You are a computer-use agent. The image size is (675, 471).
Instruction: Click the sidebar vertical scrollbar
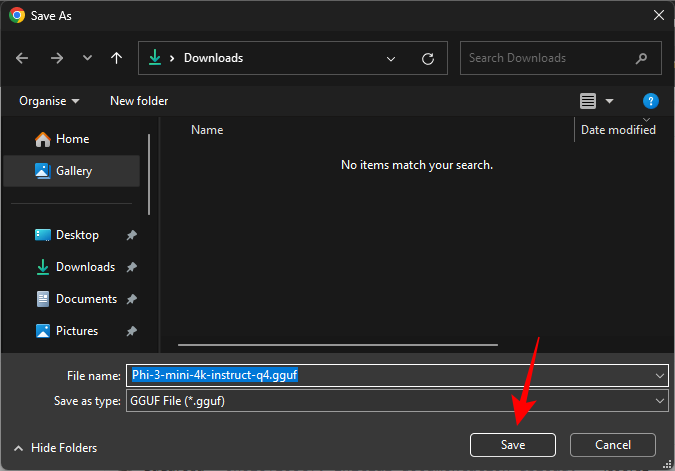(x=149, y=174)
